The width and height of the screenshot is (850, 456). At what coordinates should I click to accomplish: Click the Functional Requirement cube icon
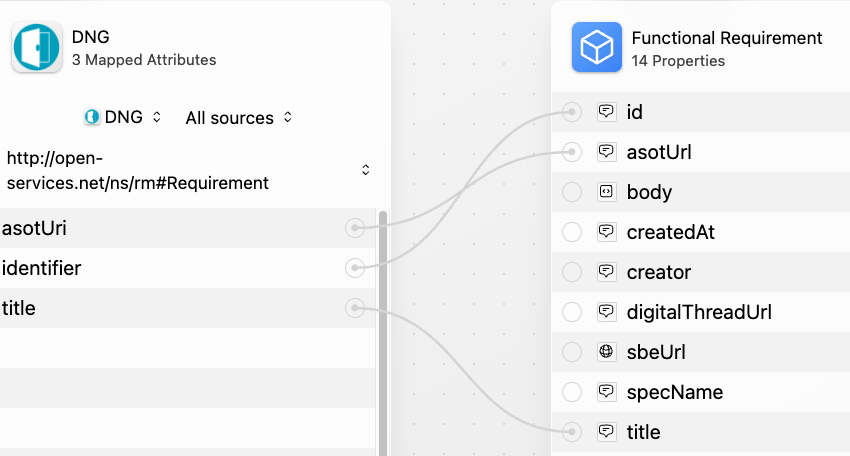coord(597,48)
